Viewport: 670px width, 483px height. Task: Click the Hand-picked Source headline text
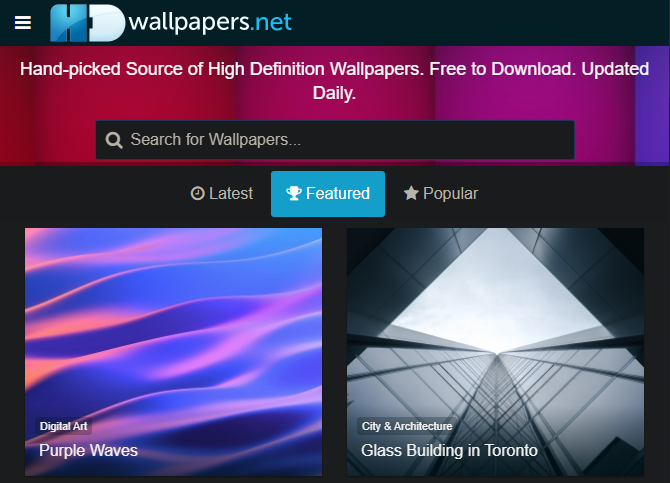[x=335, y=81]
